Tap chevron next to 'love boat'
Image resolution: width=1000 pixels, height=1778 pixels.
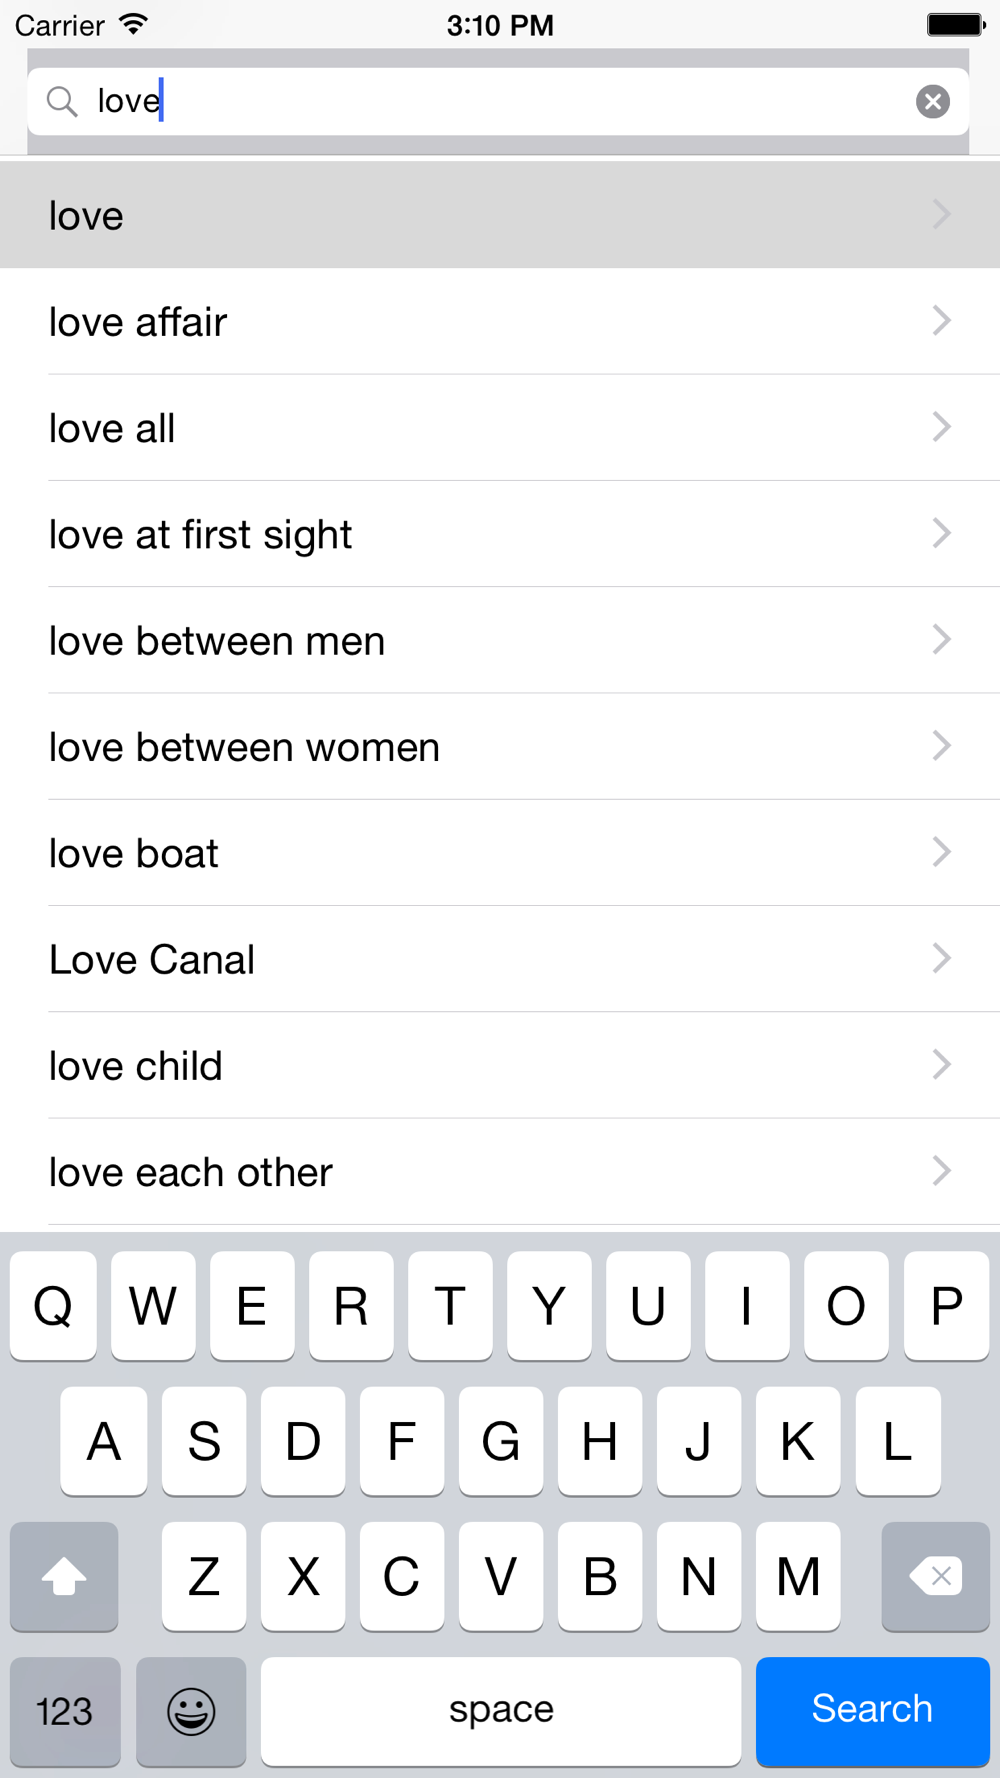tap(941, 852)
